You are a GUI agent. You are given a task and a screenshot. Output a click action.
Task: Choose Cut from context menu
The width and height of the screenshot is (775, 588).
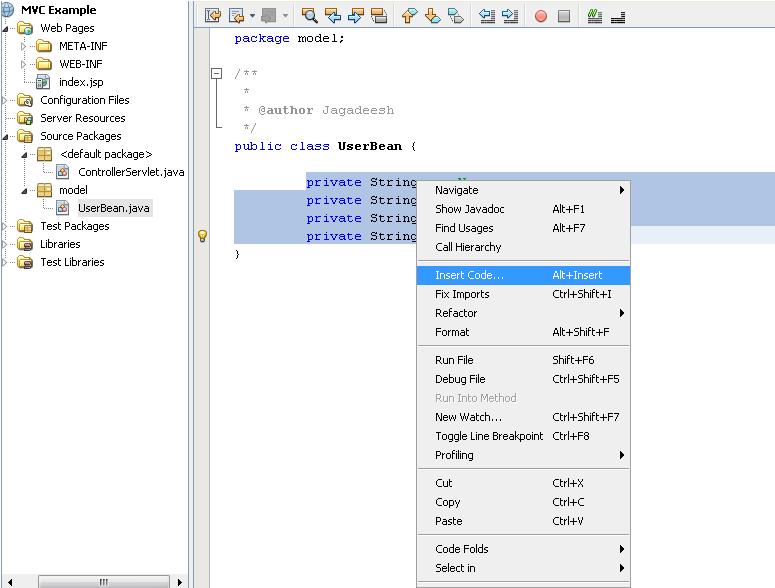coord(523,483)
